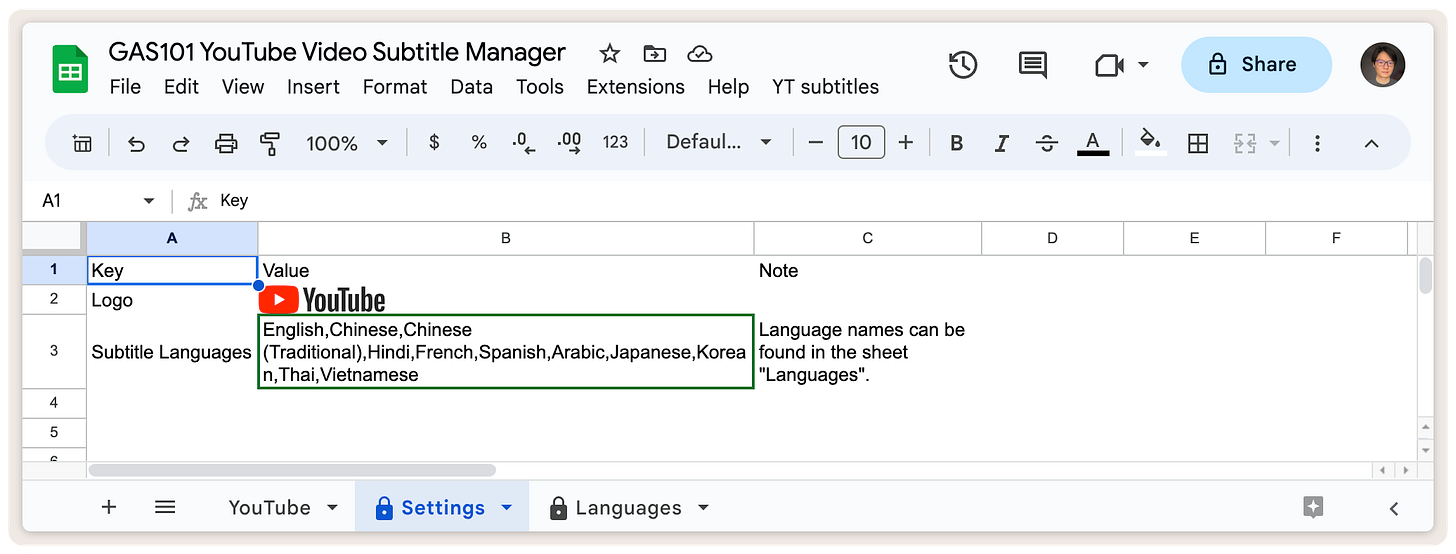Viewport: 1456px width, 554px height.
Task: Open the Insert menu
Action: 314,87
